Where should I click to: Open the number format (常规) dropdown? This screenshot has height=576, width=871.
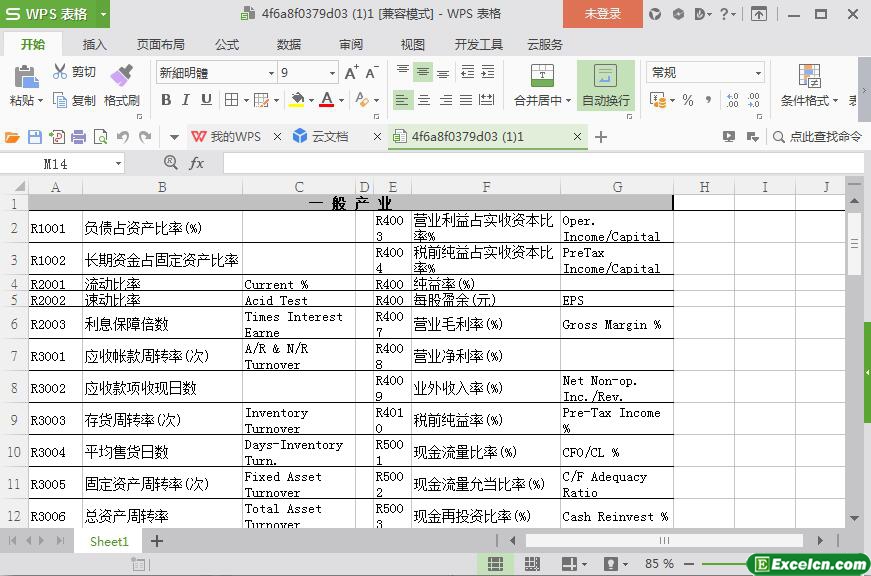tap(758, 73)
